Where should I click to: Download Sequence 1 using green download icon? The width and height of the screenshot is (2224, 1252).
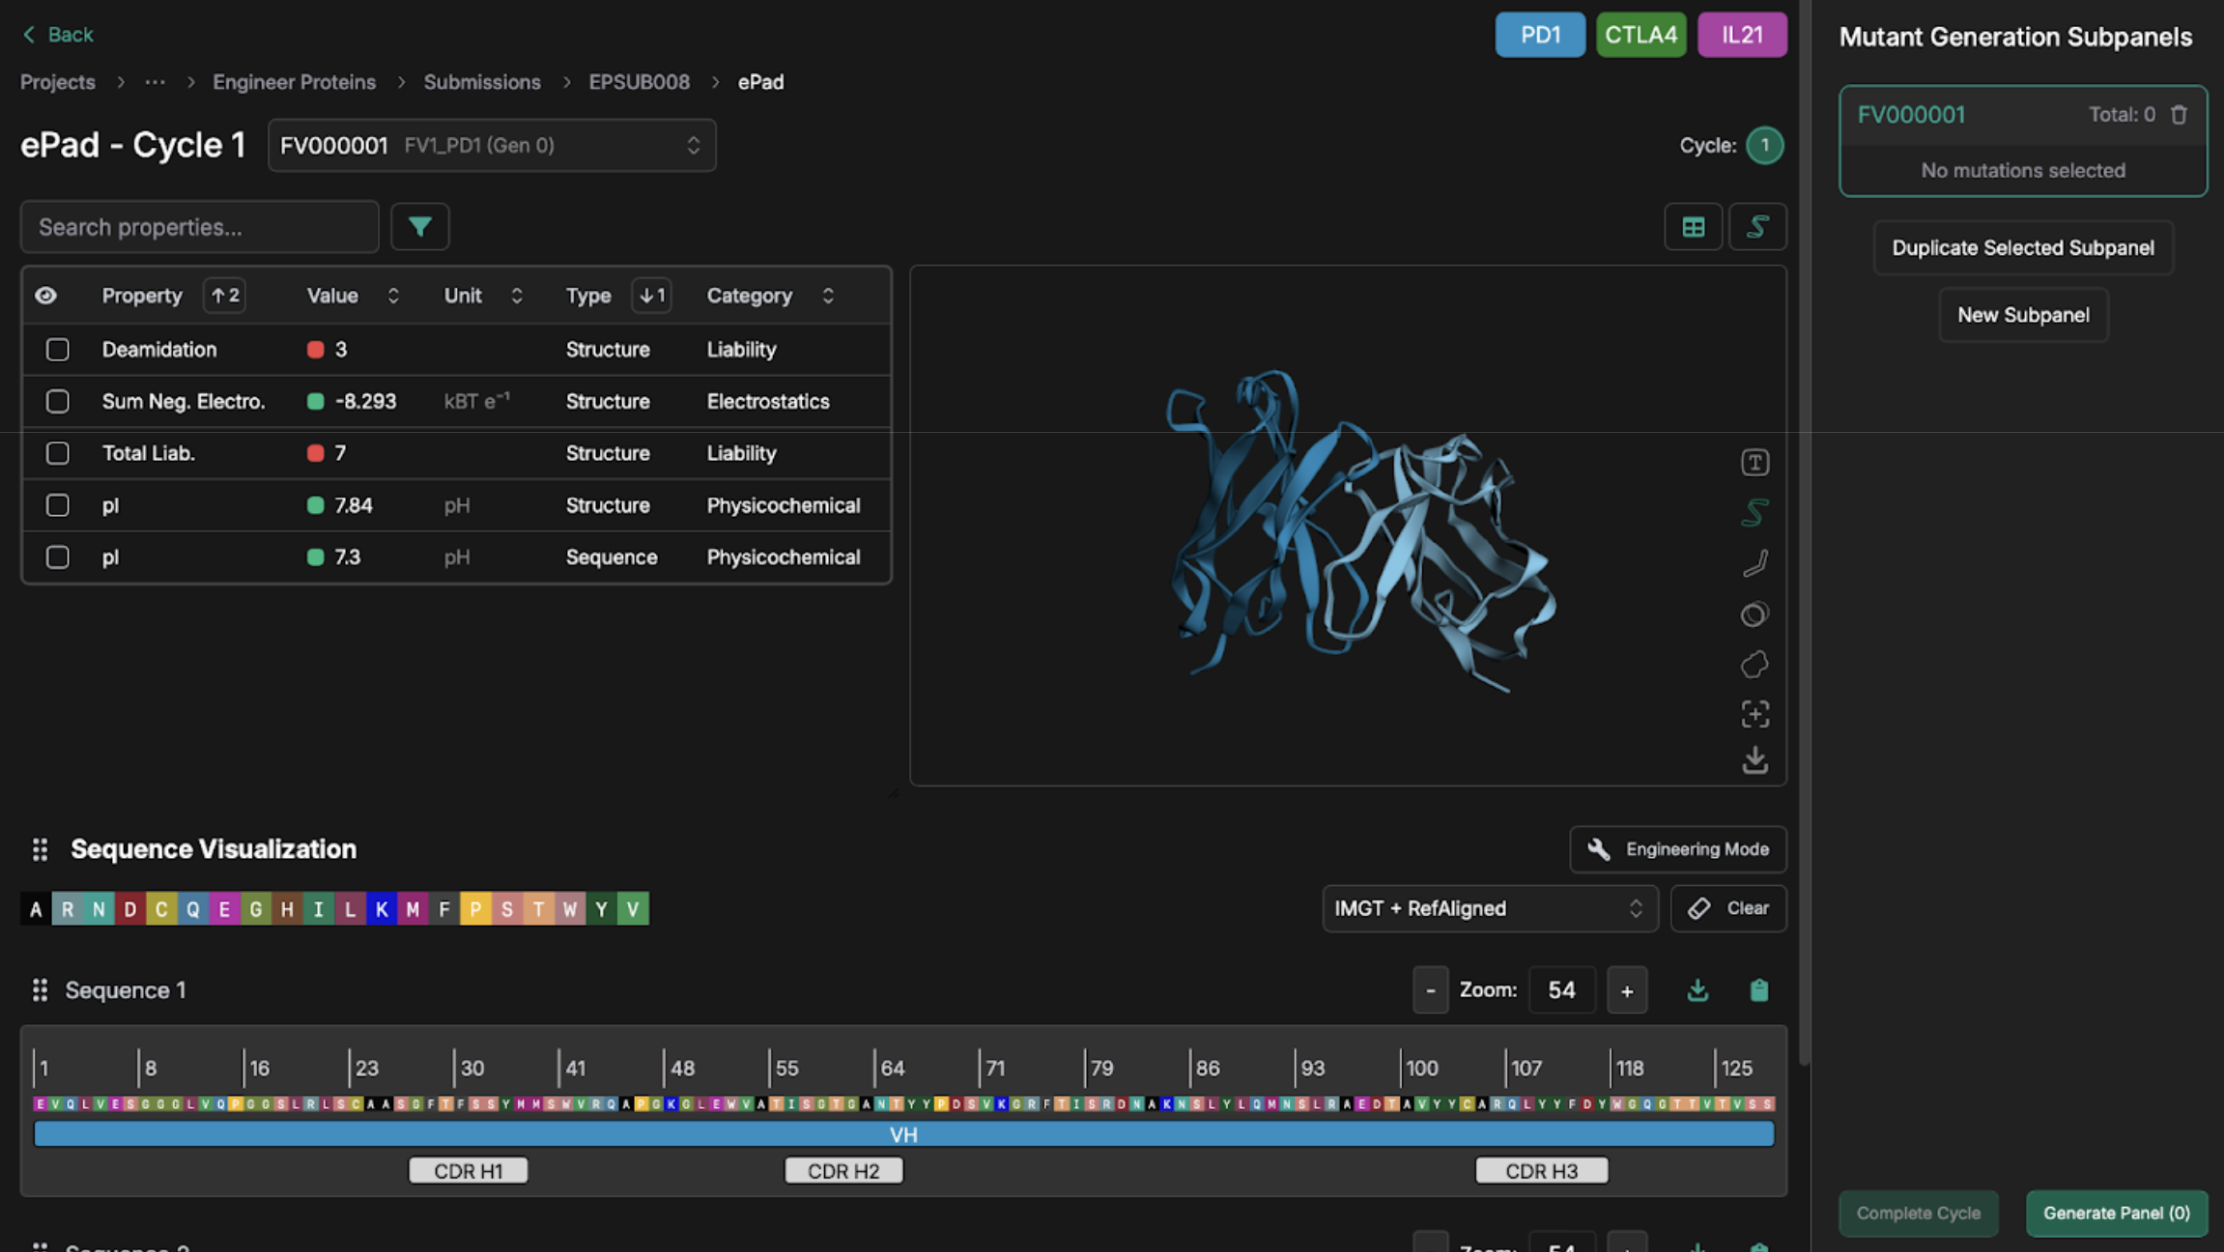(1697, 990)
